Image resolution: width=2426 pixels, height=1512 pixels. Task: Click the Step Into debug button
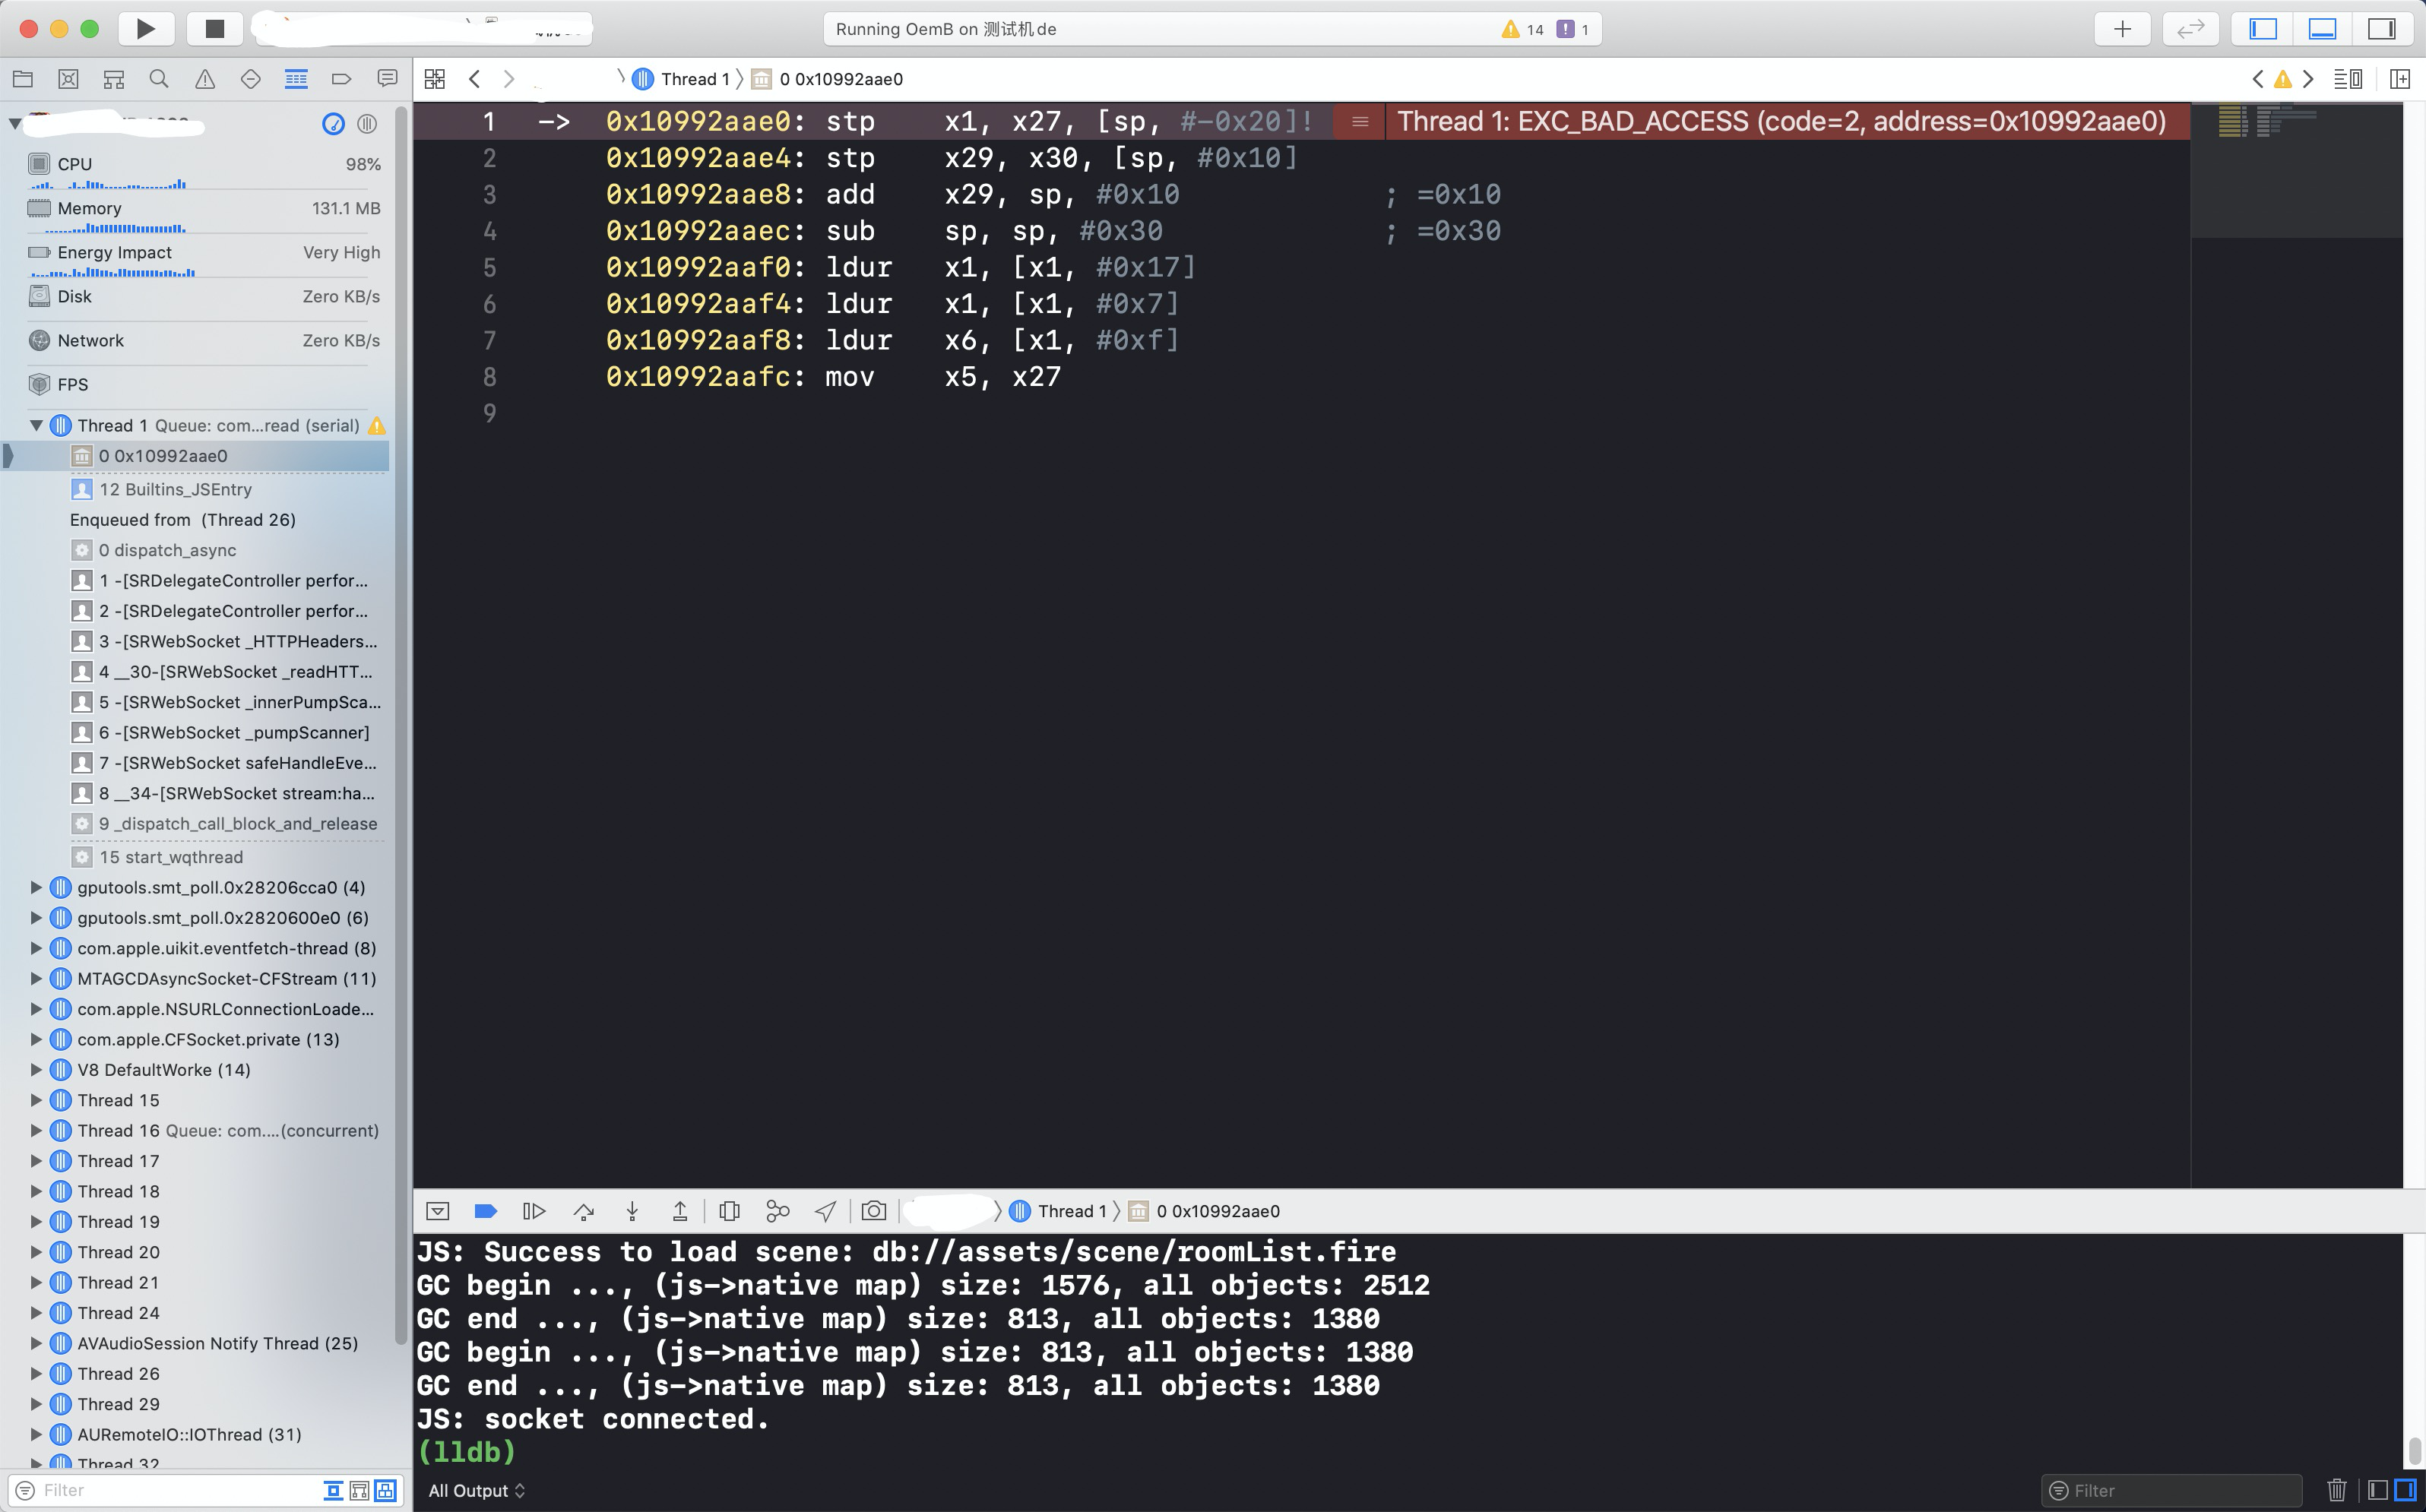tap(632, 1211)
